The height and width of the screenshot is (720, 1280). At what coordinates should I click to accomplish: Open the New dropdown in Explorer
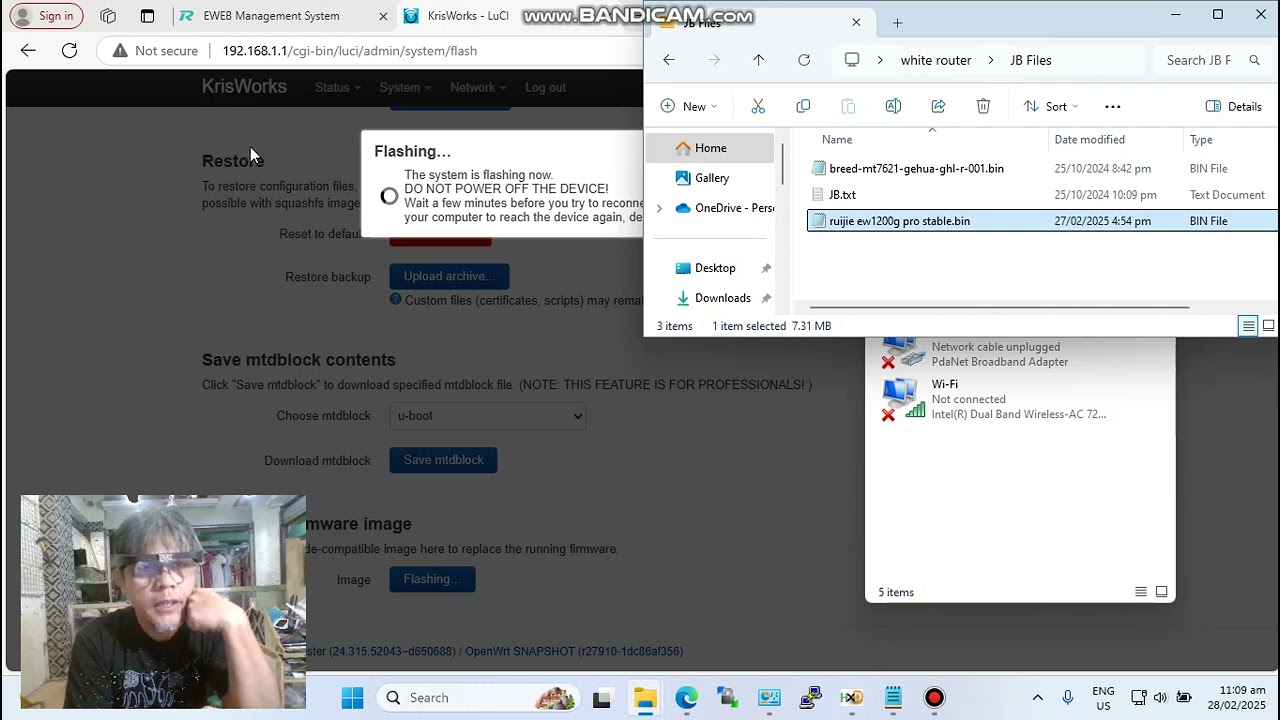tap(689, 106)
